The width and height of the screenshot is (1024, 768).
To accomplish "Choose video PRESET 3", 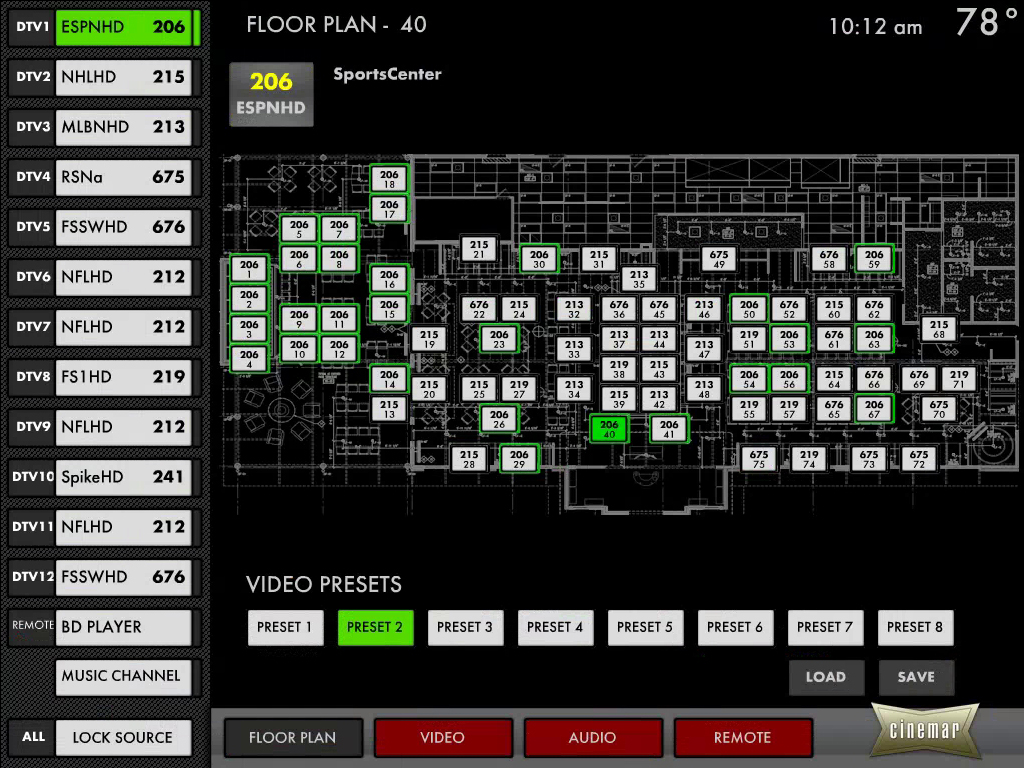I will [465, 628].
